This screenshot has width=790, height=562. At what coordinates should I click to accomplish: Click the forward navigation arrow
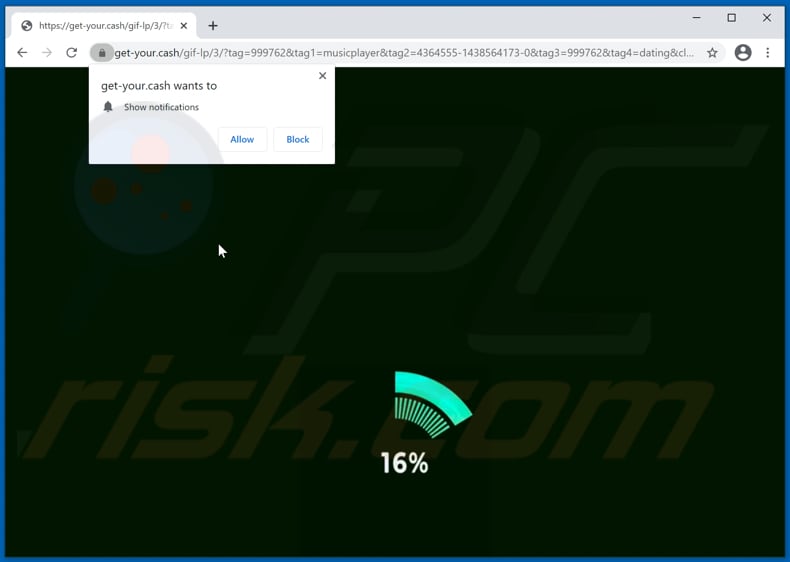tap(47, 52)
